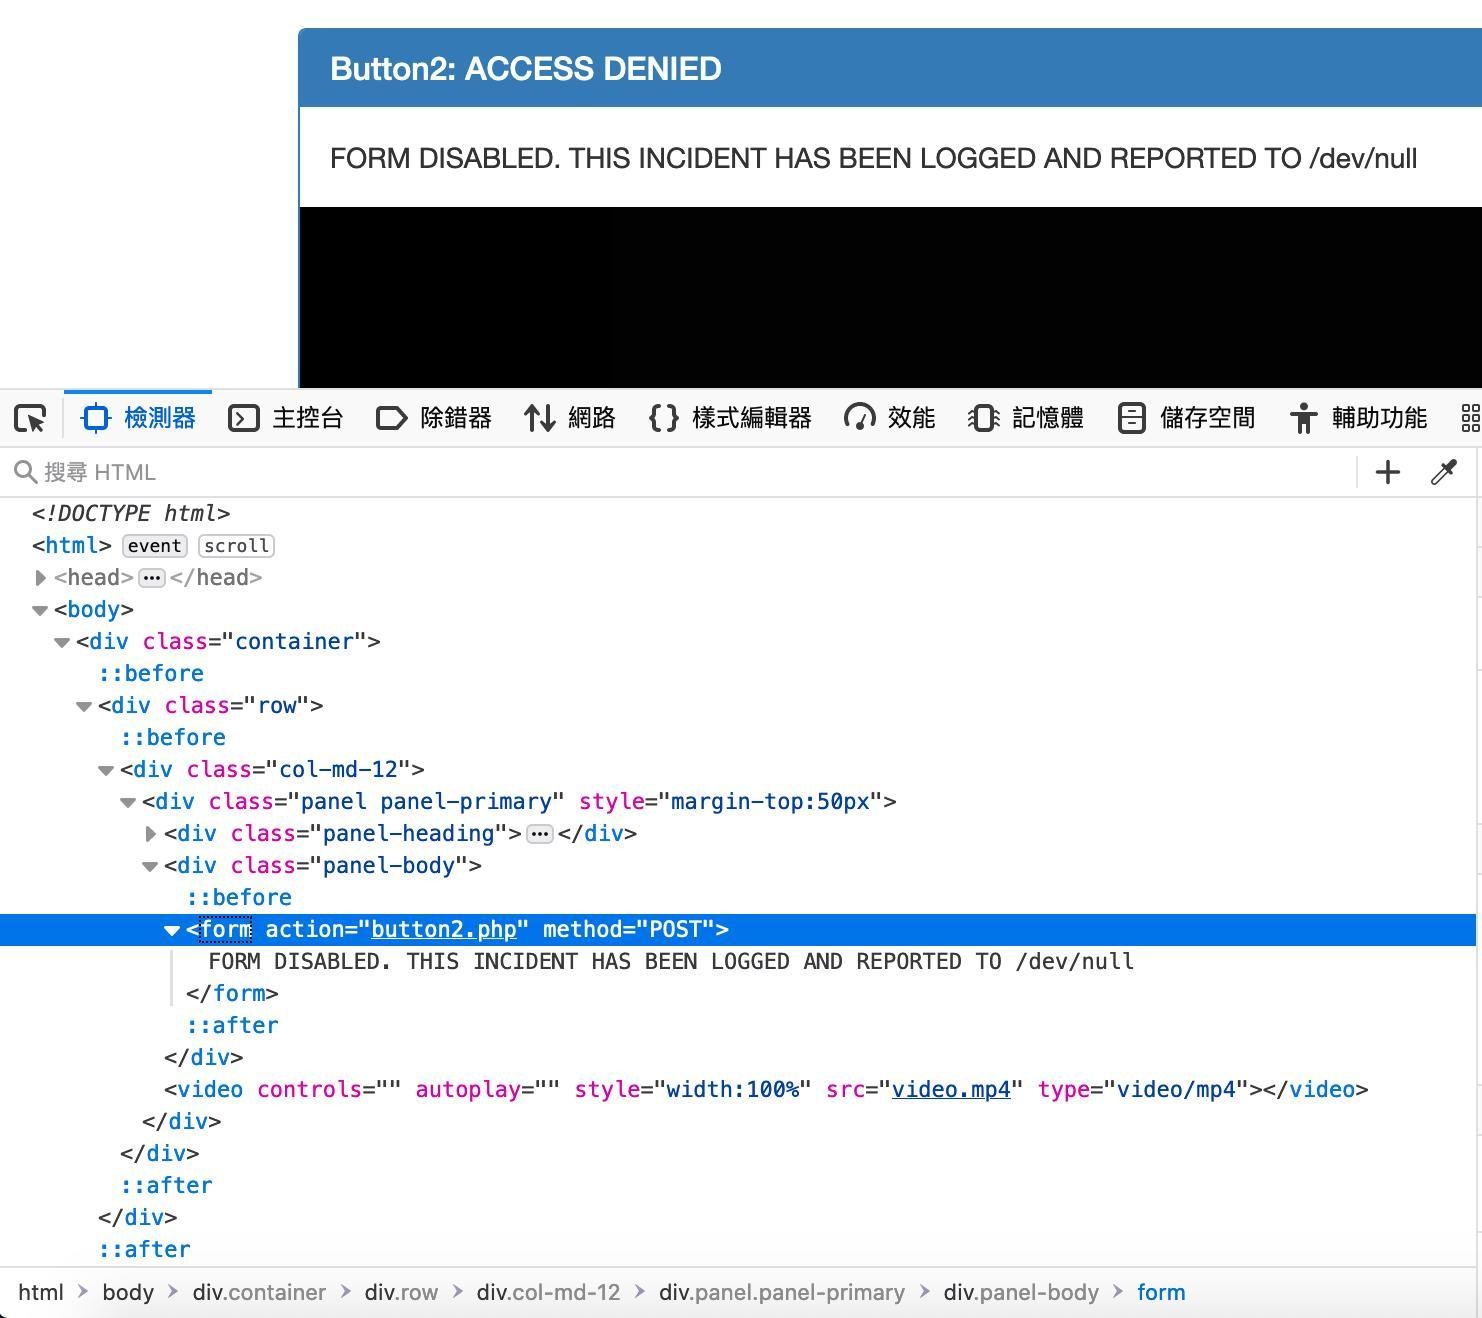
Task: Open the 網路 network tab
Action: click(x=570, y=418)
